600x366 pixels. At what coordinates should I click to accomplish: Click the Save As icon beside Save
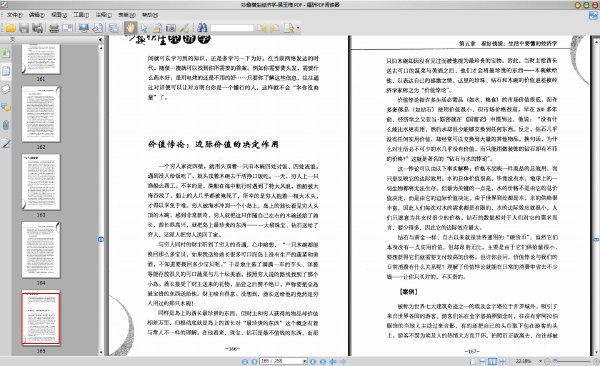[x=37, y=28]
